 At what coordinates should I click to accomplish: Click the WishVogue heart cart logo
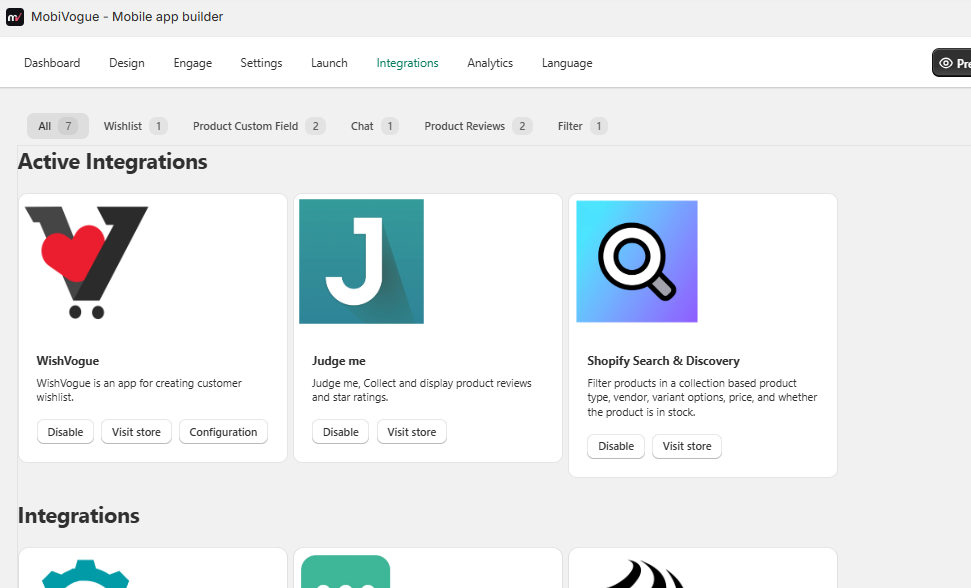pos(86,262)
